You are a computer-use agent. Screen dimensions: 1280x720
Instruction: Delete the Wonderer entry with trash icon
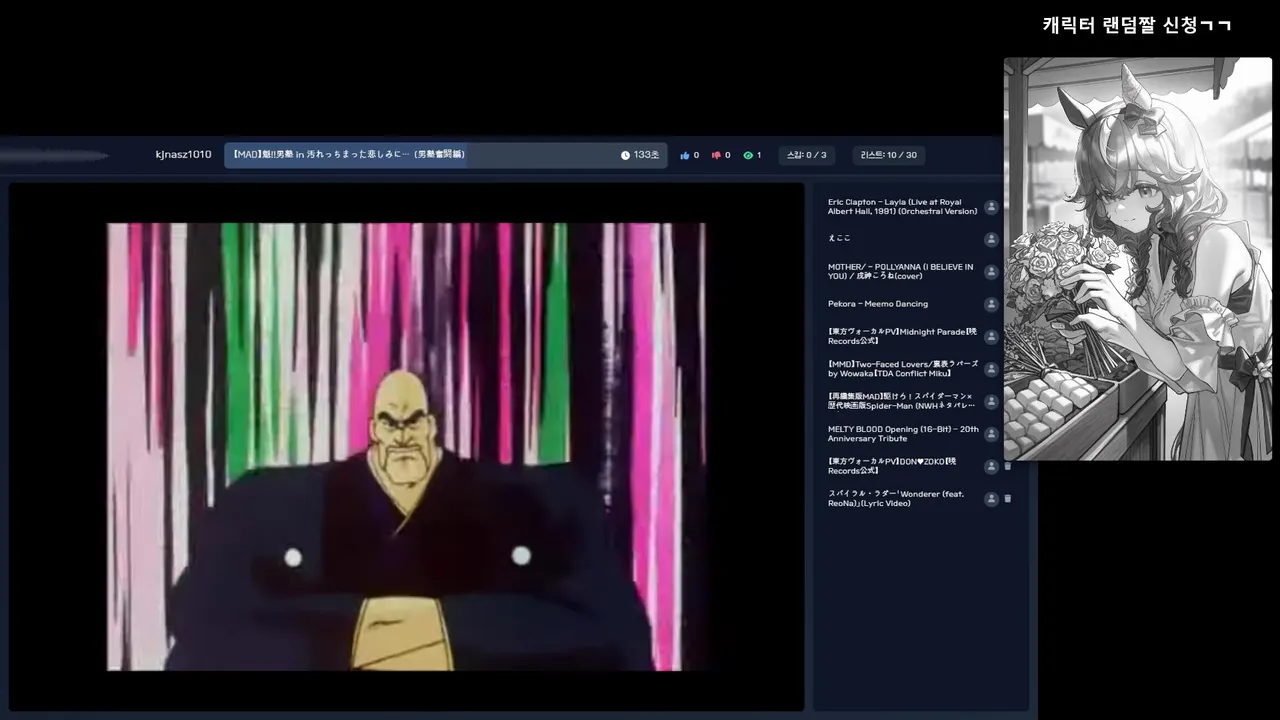(x=1008, y=499)
